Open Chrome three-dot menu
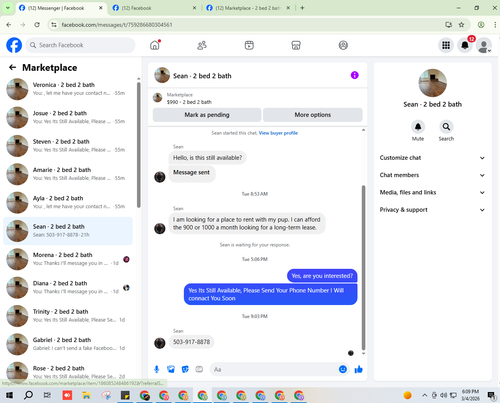This screenshot has width=500, height=403. point(495,25)
